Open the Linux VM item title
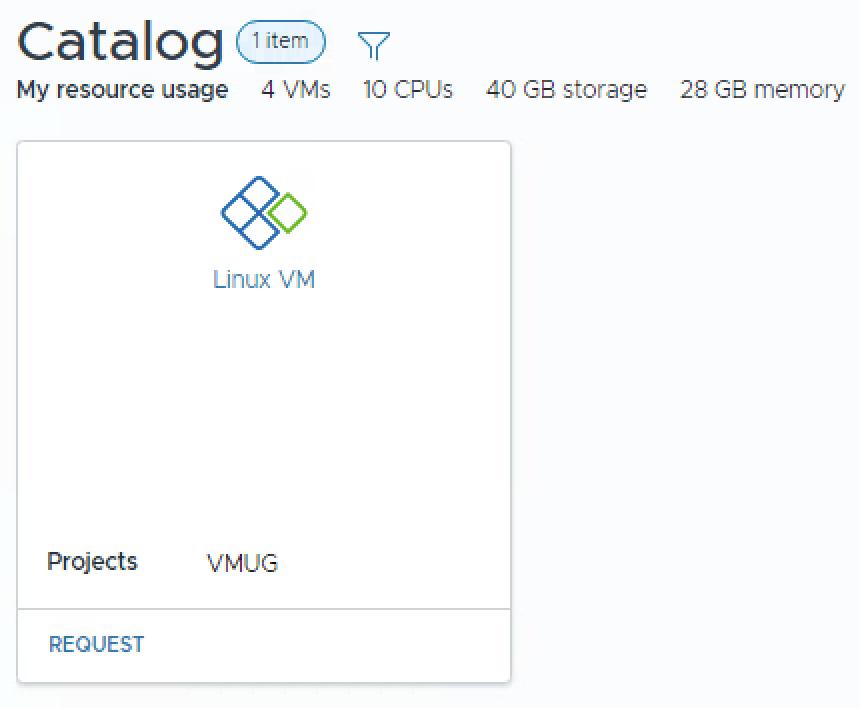 (264, 279)
